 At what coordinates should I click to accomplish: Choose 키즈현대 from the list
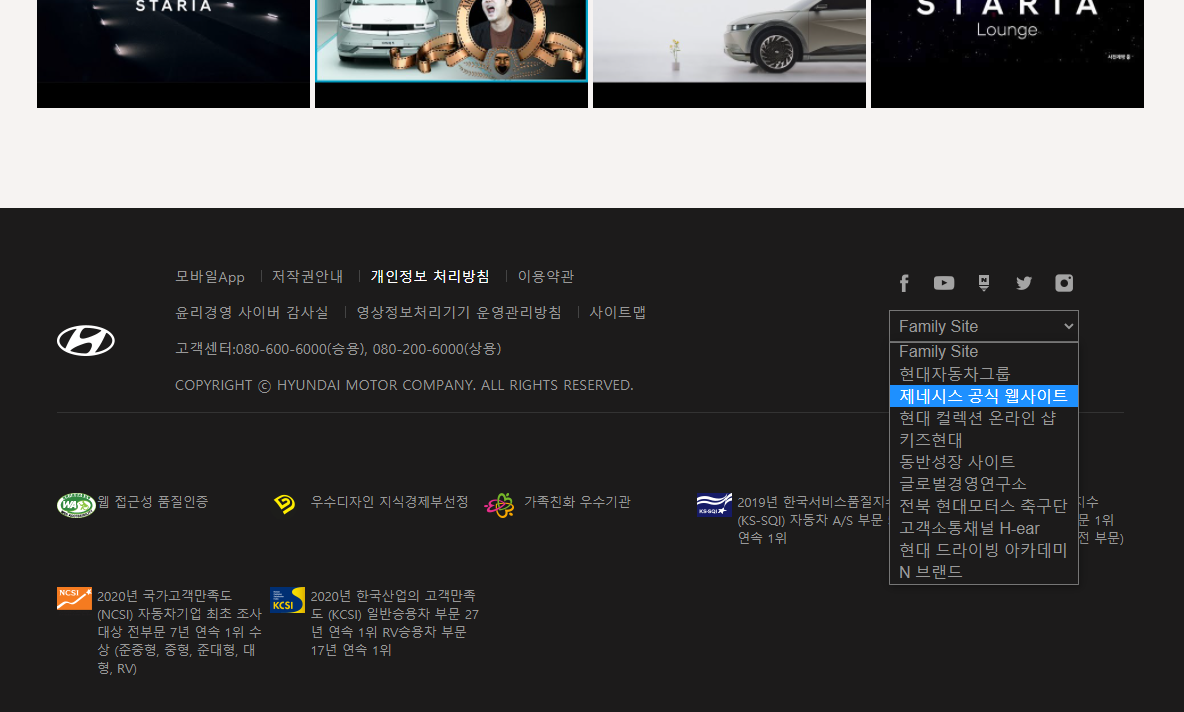click(x=984, y=439)
